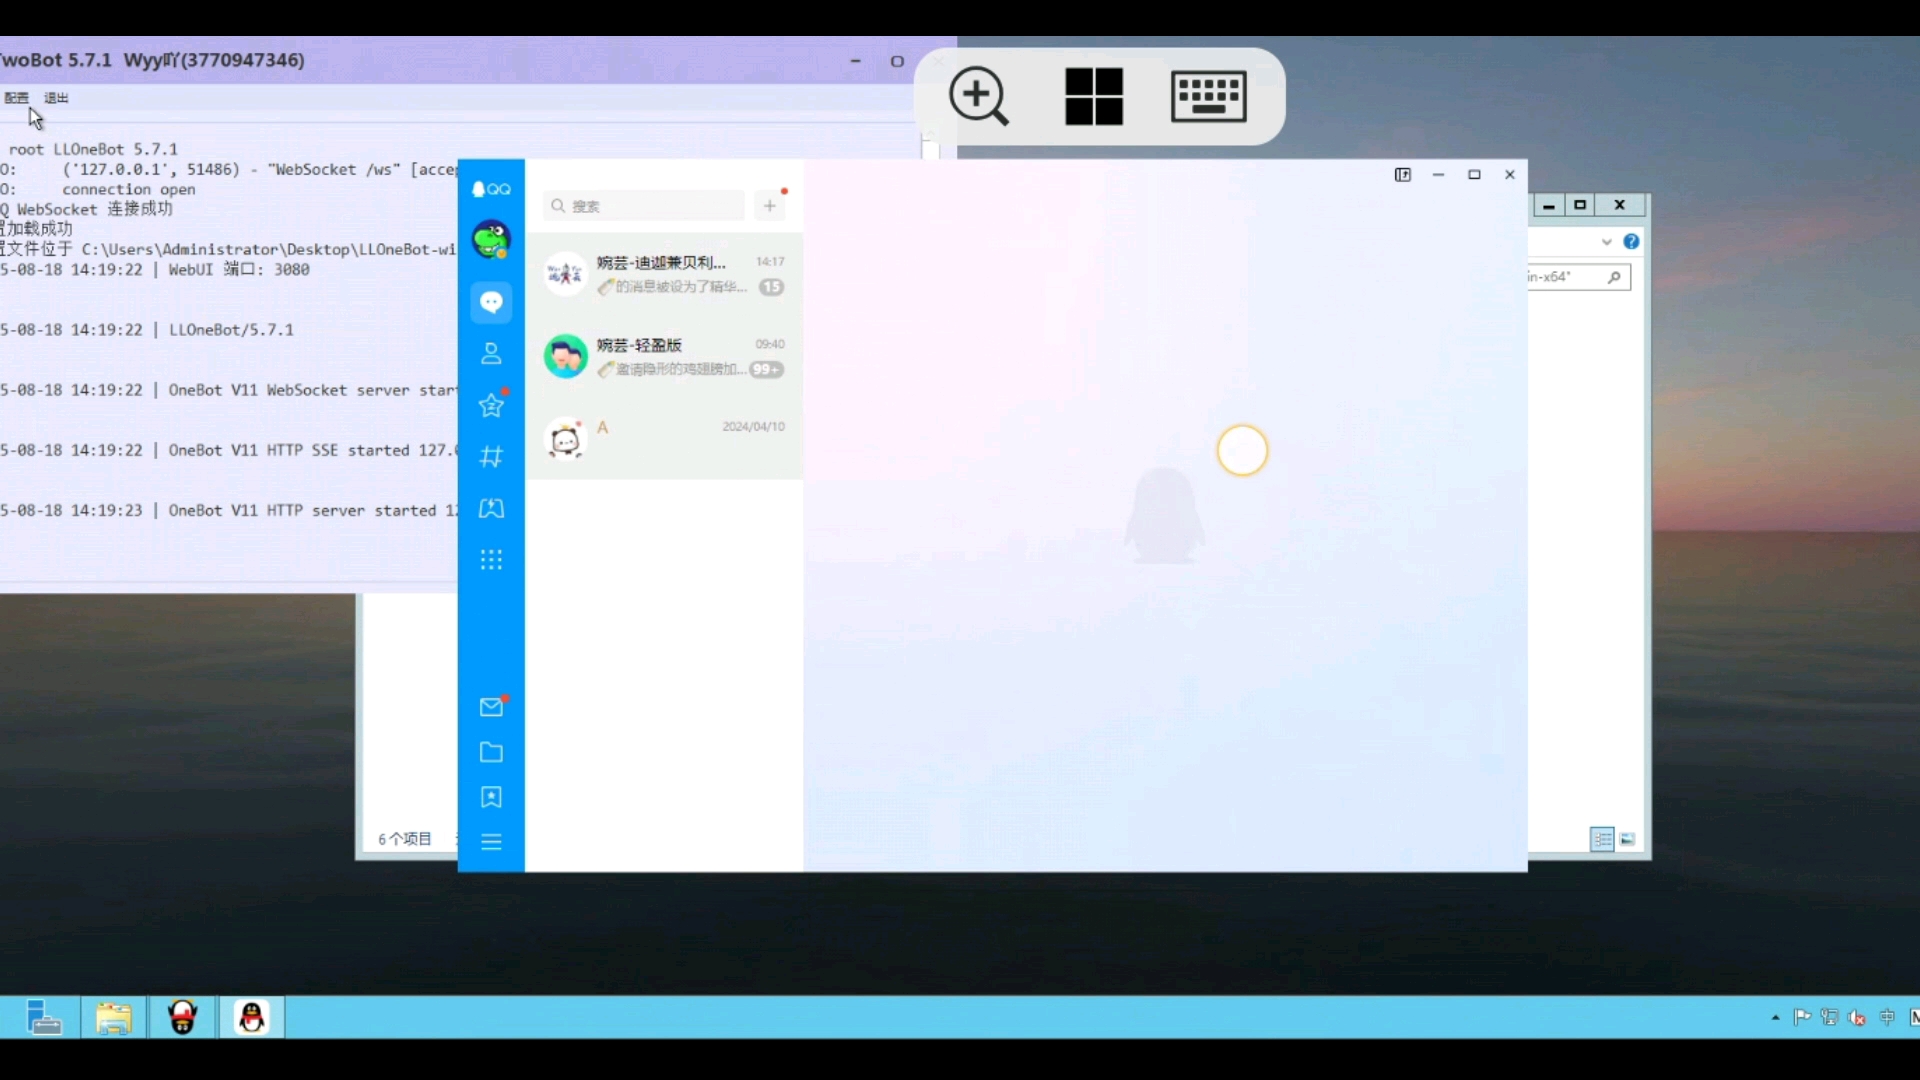
Task: Open the QQ channels hash icon
Action: (x=491, y=457)
